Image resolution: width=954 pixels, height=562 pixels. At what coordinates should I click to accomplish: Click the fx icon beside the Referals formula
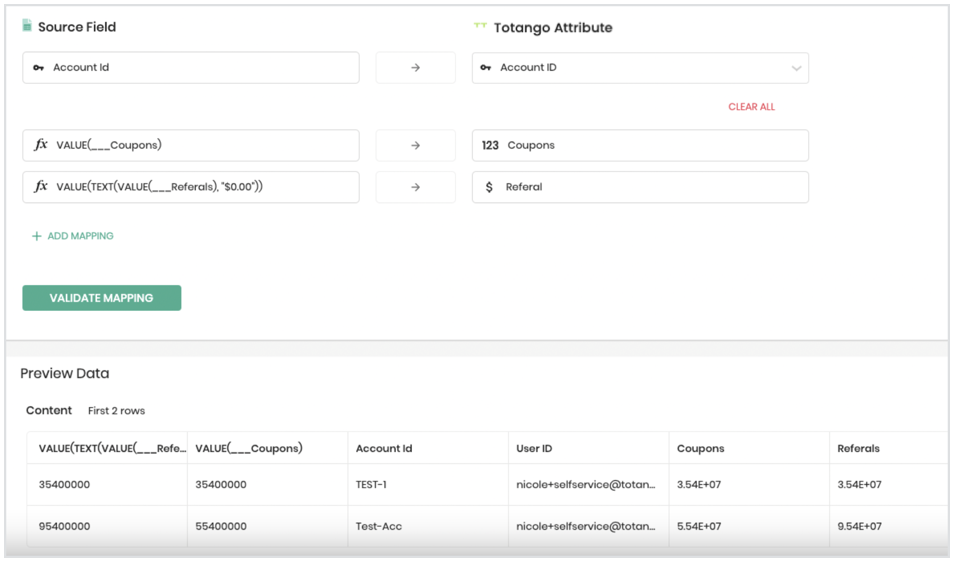tap(41, 187)
